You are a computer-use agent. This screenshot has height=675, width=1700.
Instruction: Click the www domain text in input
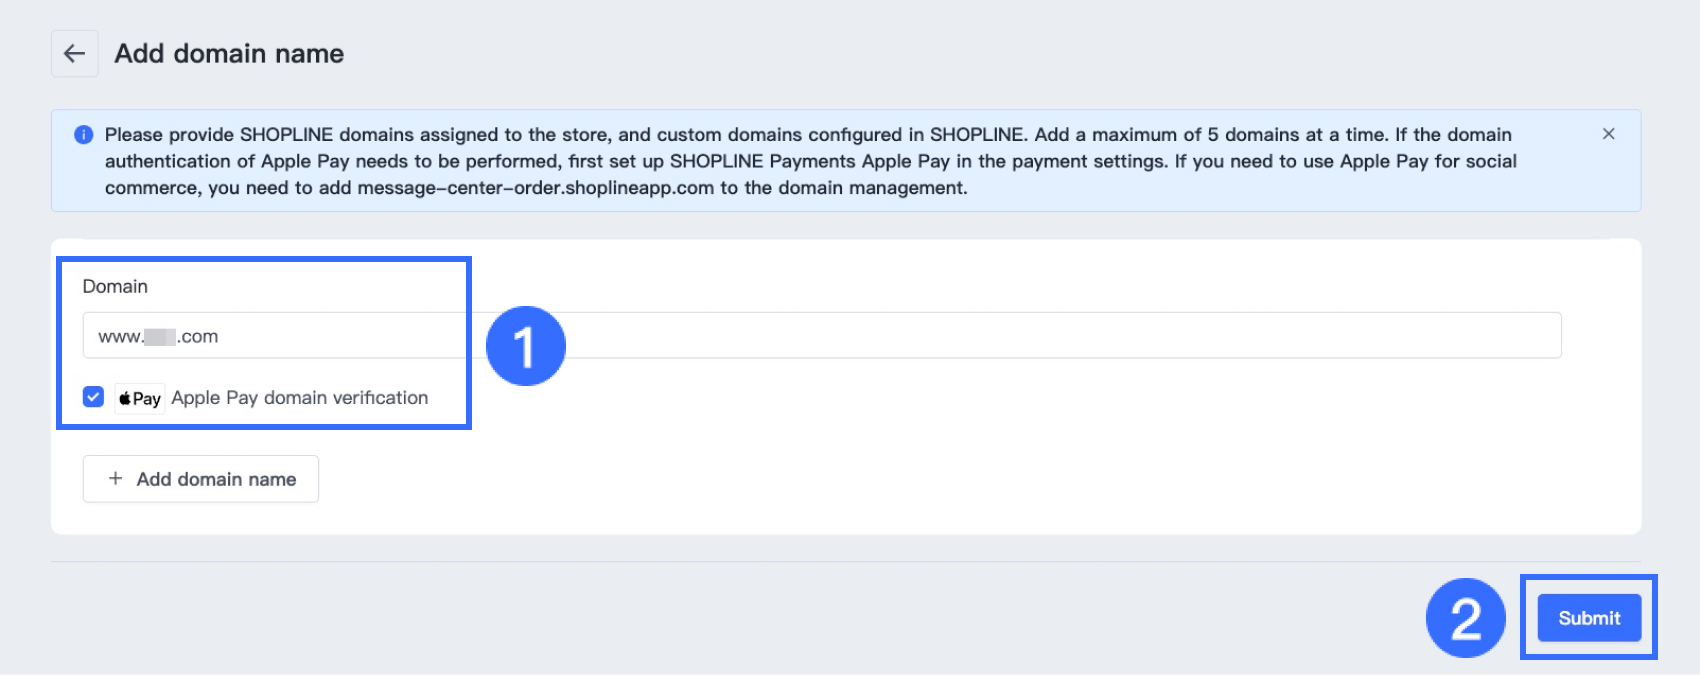(x=158, y=337)
